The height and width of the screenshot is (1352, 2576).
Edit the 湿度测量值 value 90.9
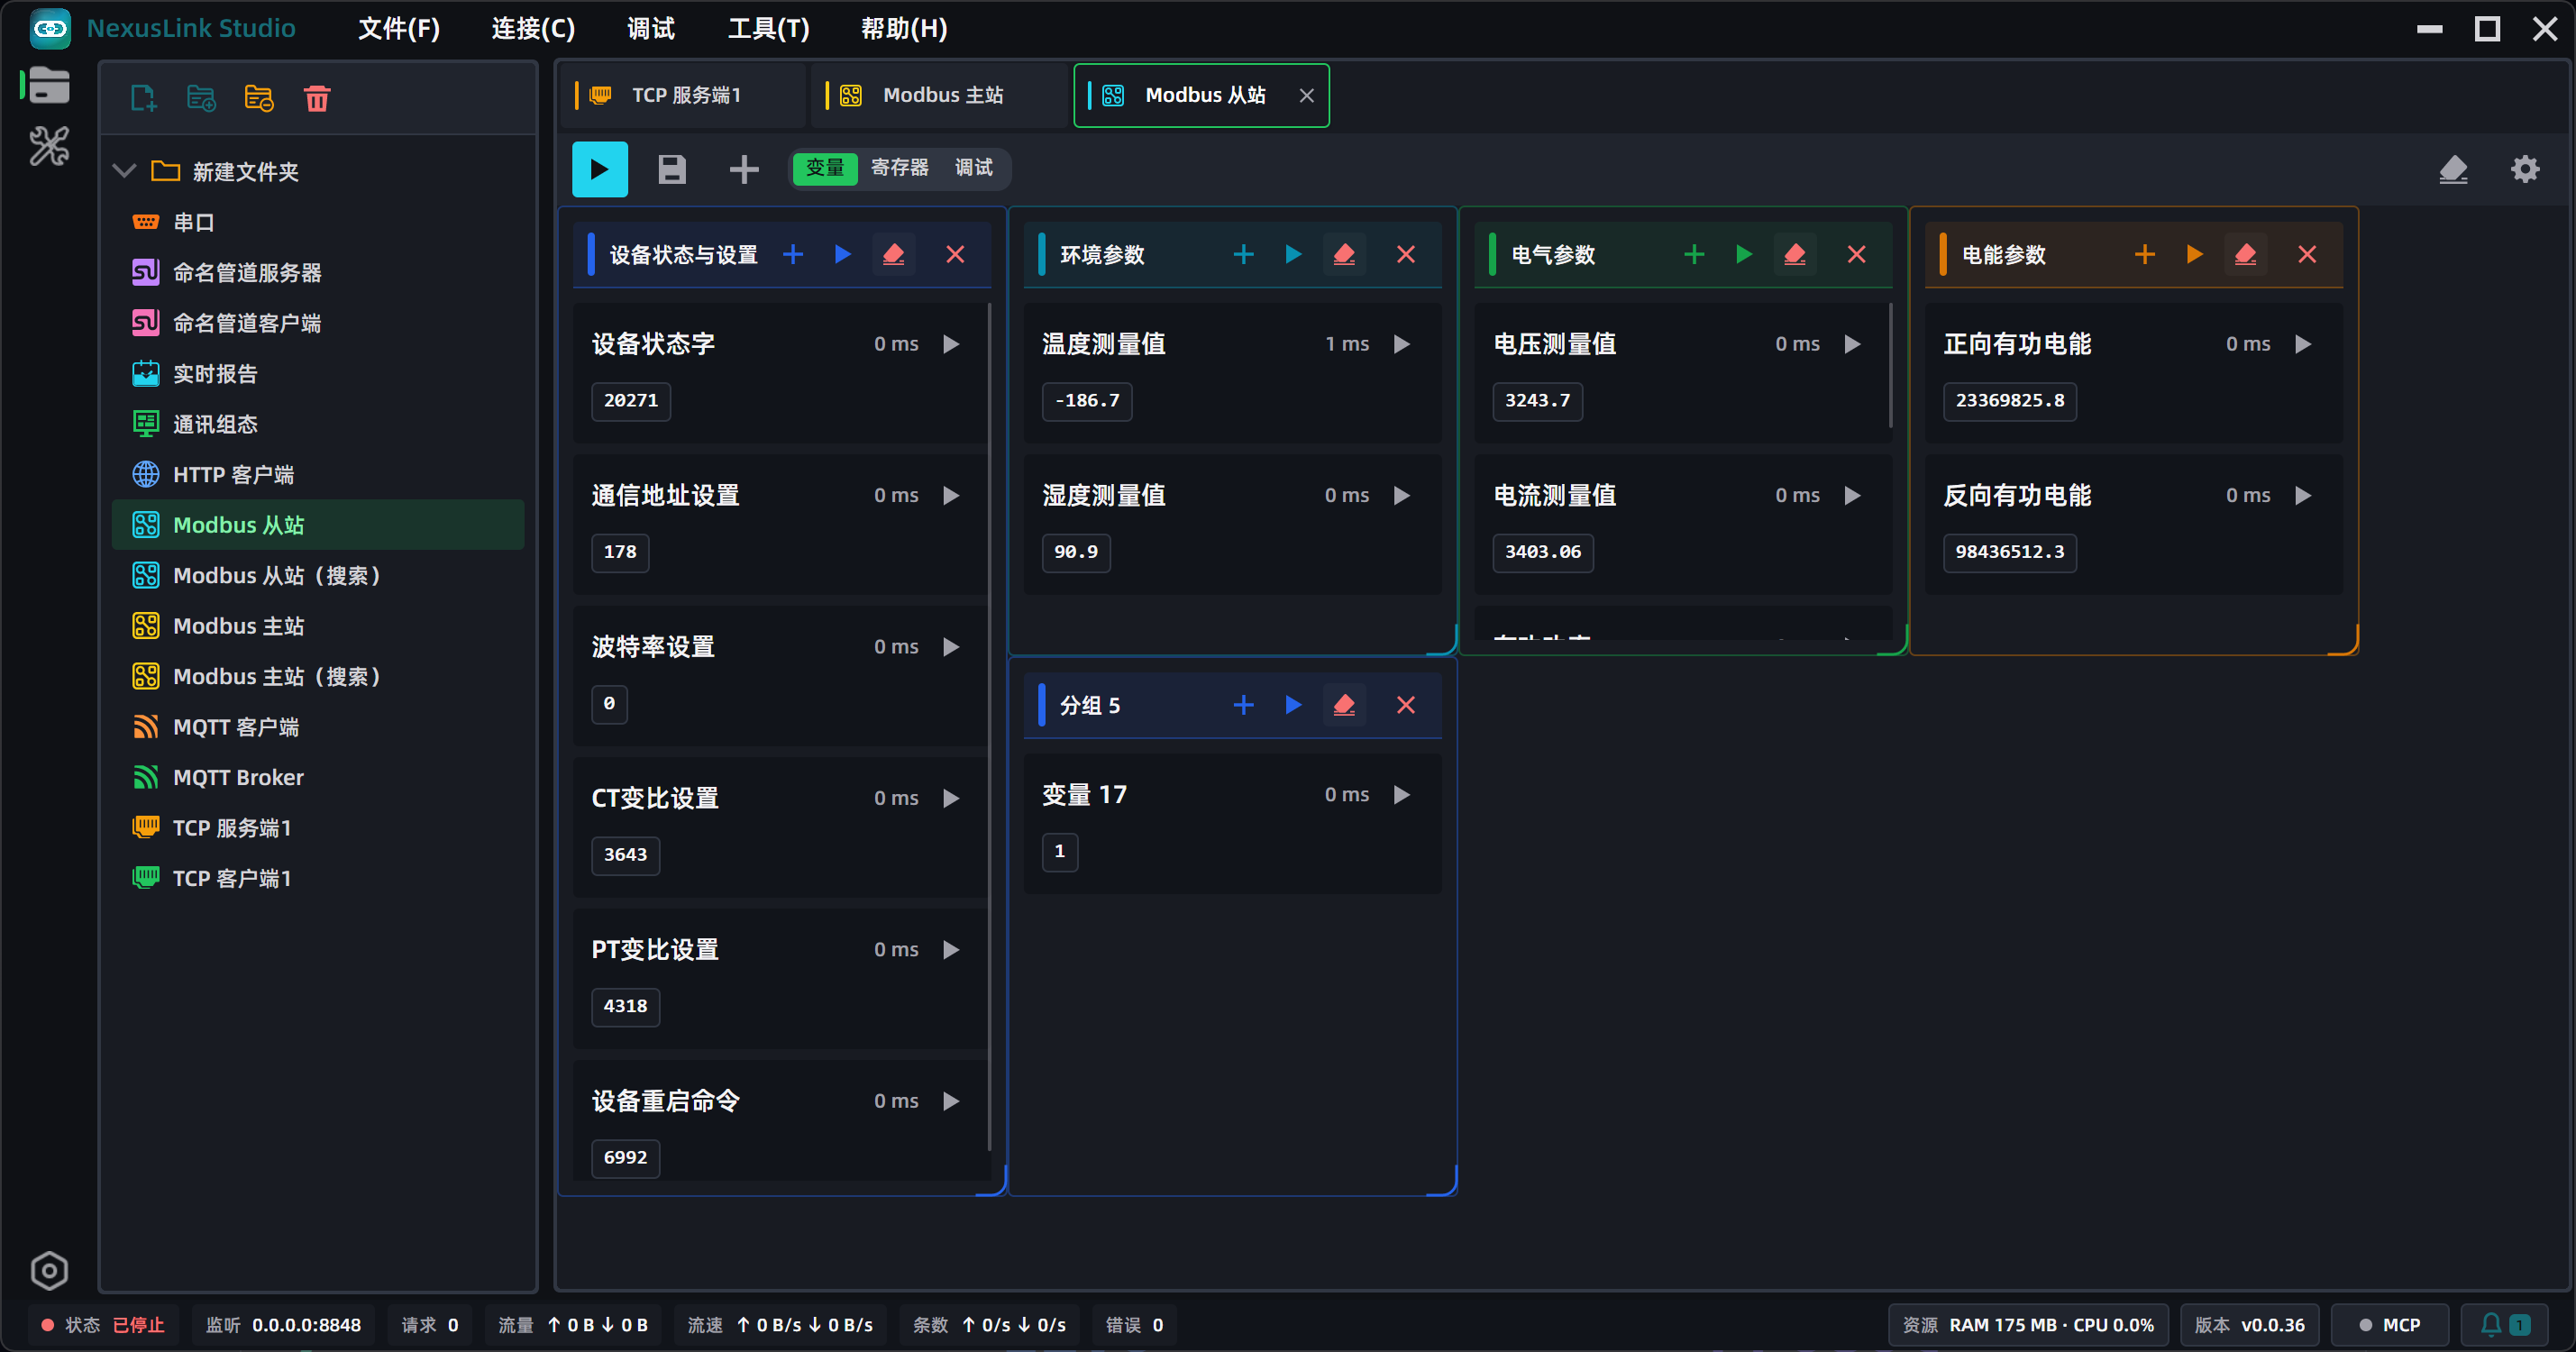click(x=1076, y=552)
